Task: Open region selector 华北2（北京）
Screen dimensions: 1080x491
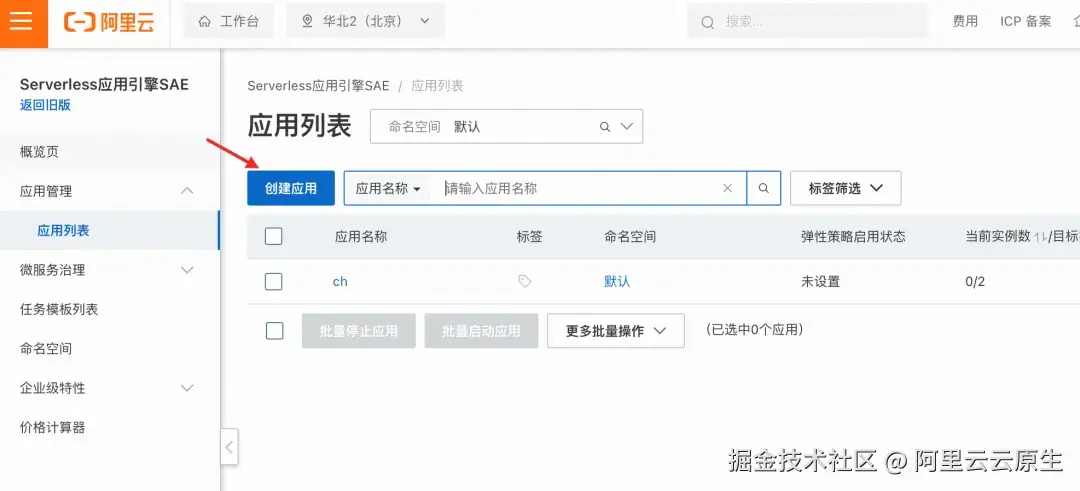Action: pos(366,21)
